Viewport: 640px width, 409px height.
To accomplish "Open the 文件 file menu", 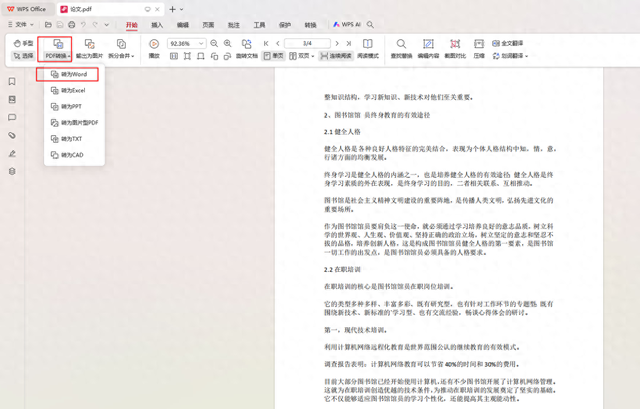I will click(20, 24).
